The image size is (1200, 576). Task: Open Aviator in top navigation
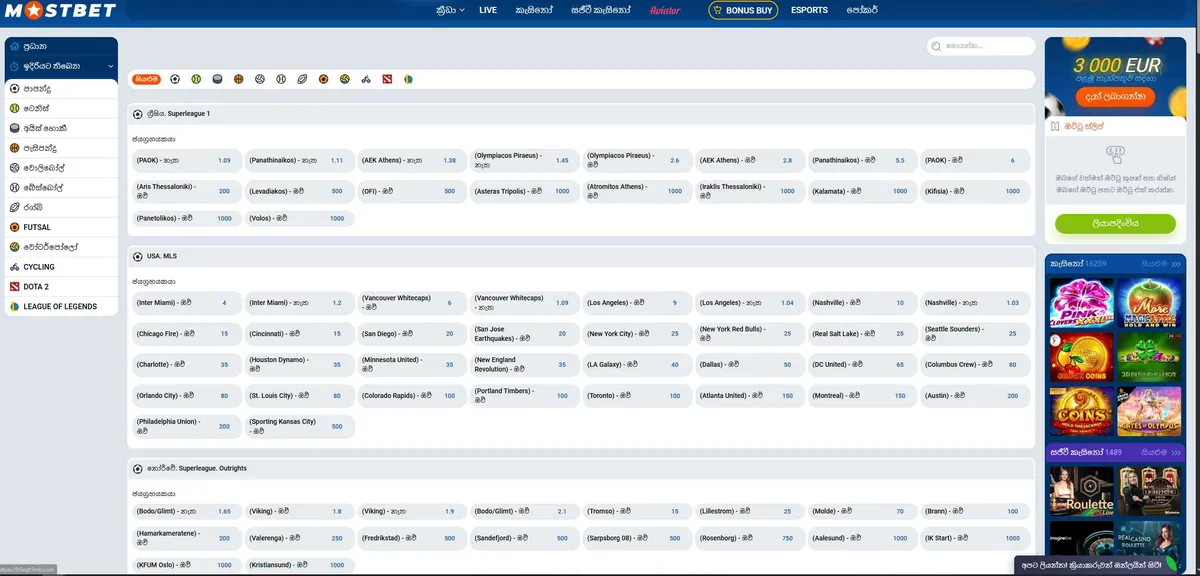665,10
